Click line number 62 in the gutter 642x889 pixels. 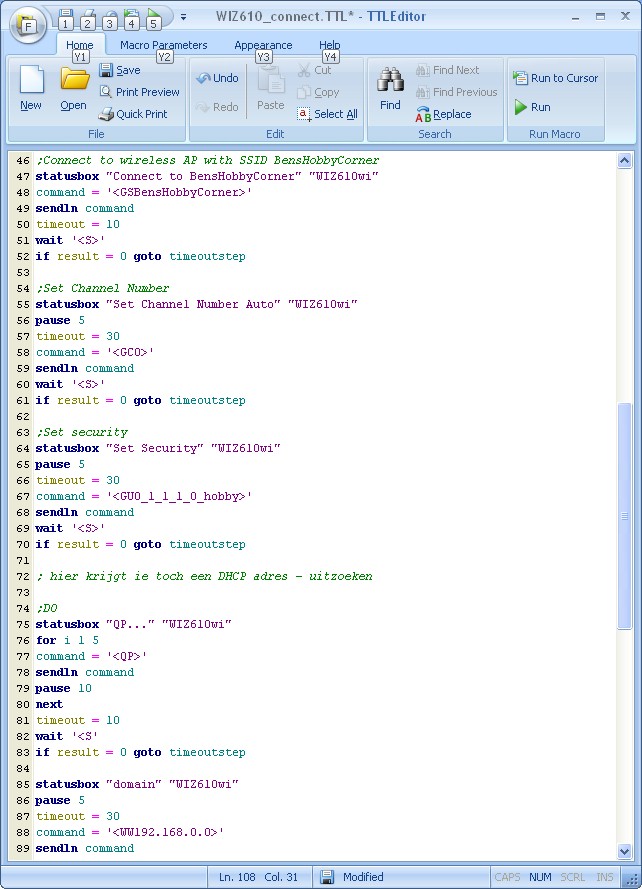[23, 416]
